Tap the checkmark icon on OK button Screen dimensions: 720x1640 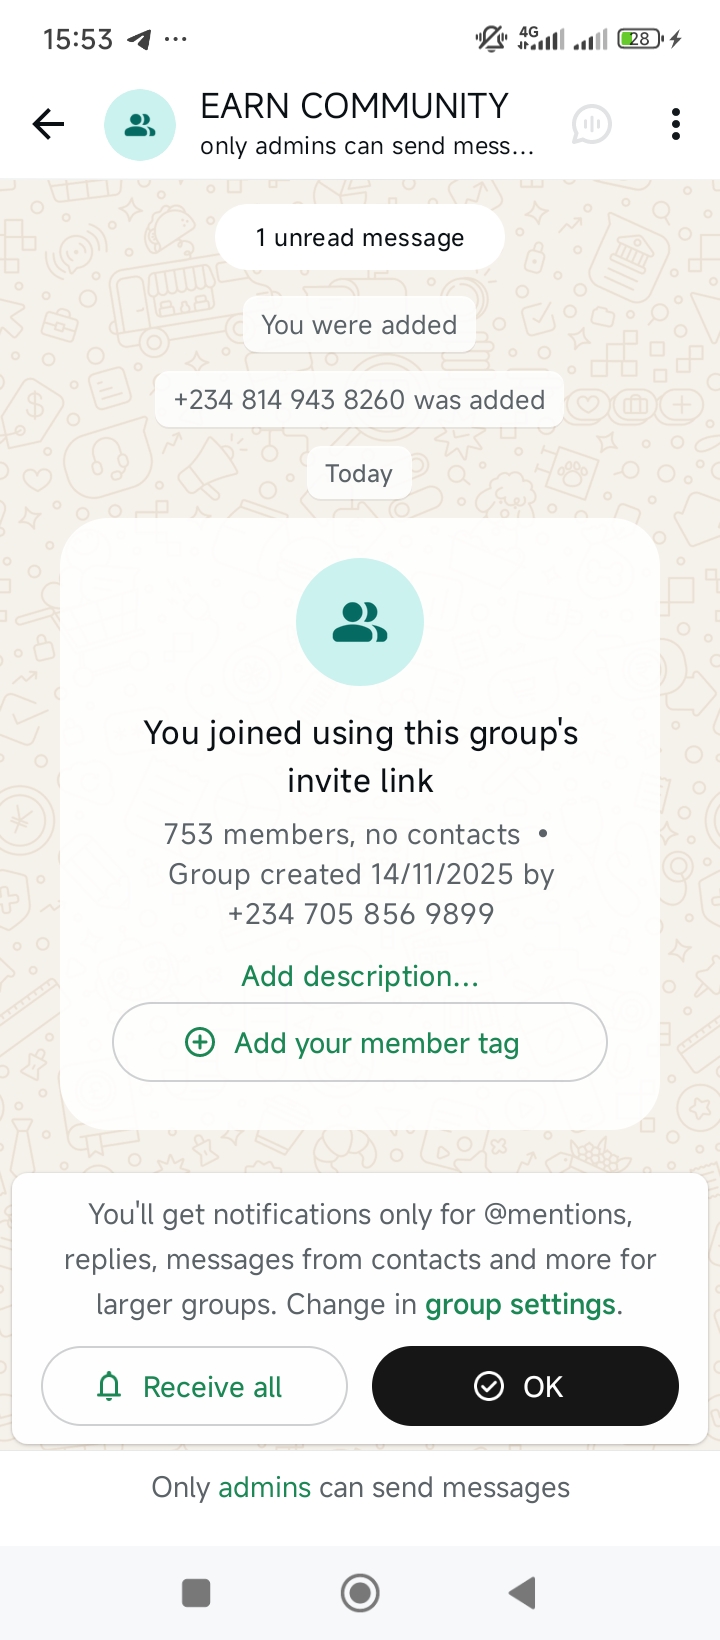click(489, 1386)
